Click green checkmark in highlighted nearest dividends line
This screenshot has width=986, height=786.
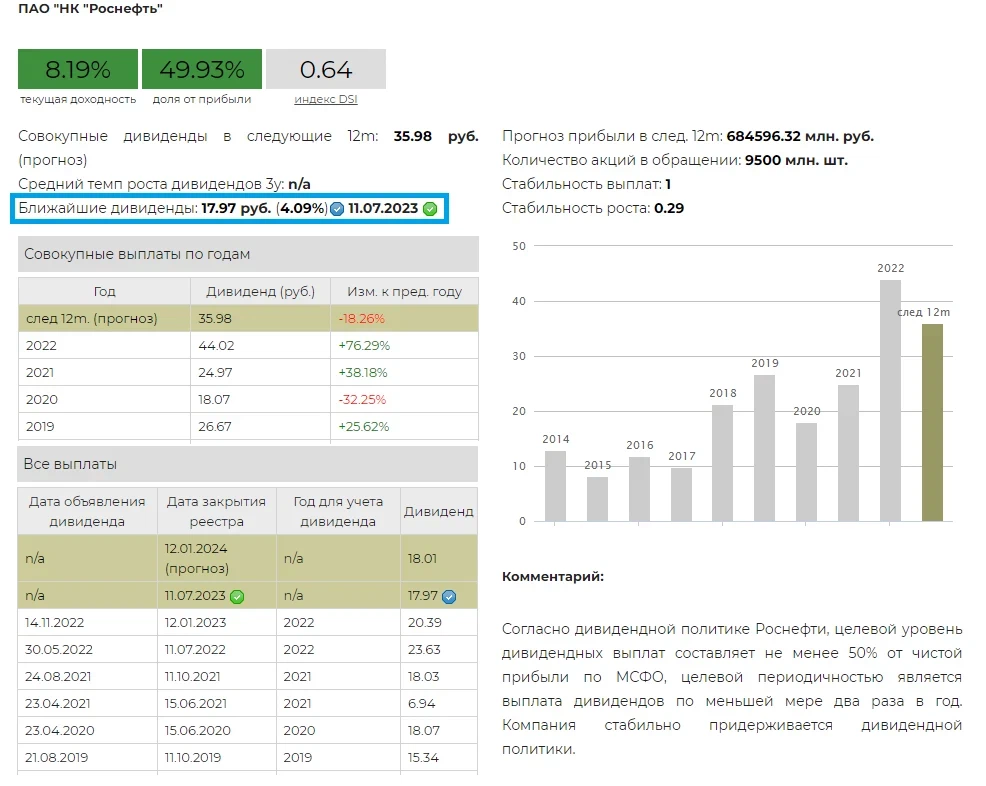tap(430, 209)
